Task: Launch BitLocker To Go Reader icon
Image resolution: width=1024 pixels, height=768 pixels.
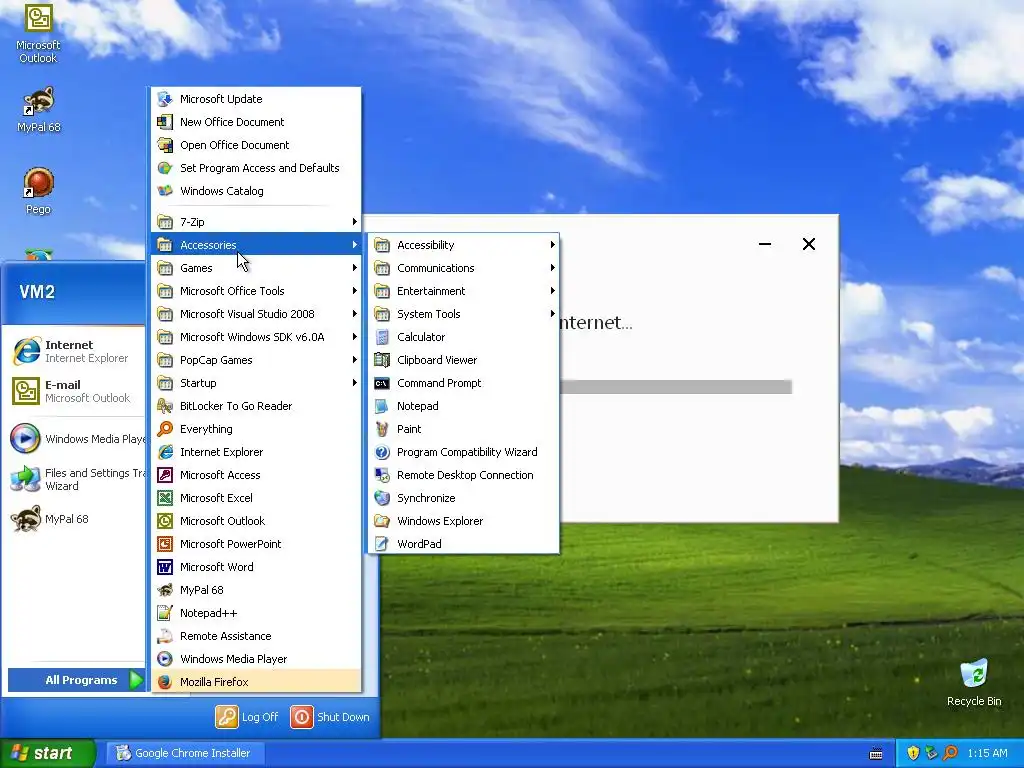Action: [x=165, y=406]
